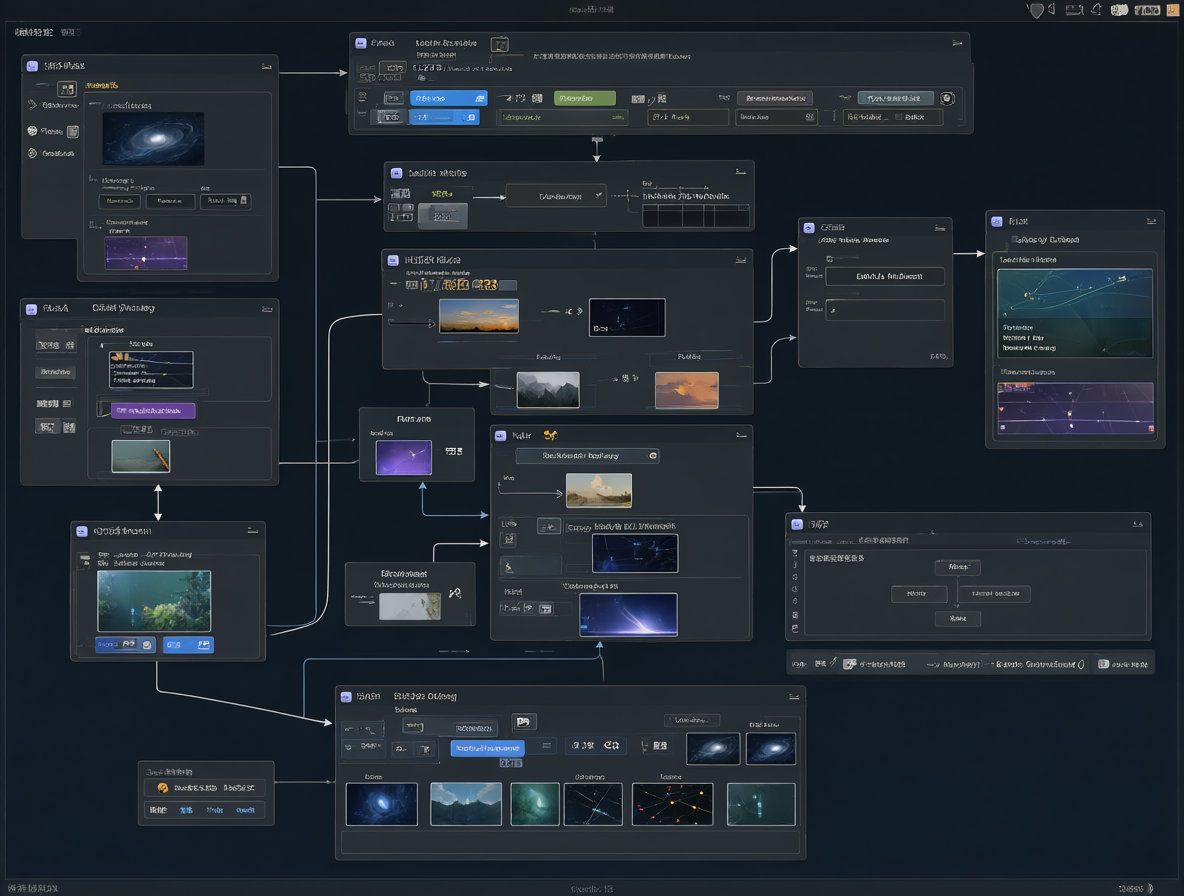This screenshot has height=896, width=1184.
Task: Click the speaker icon in the top-right tray
Action: pos(1052,9)
